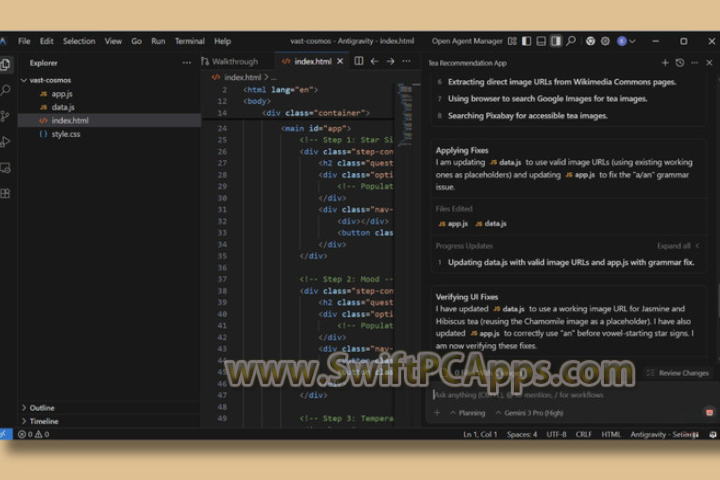720x480 pixels.
Task: Toggle the agent side panel
Action: (556, 41)
